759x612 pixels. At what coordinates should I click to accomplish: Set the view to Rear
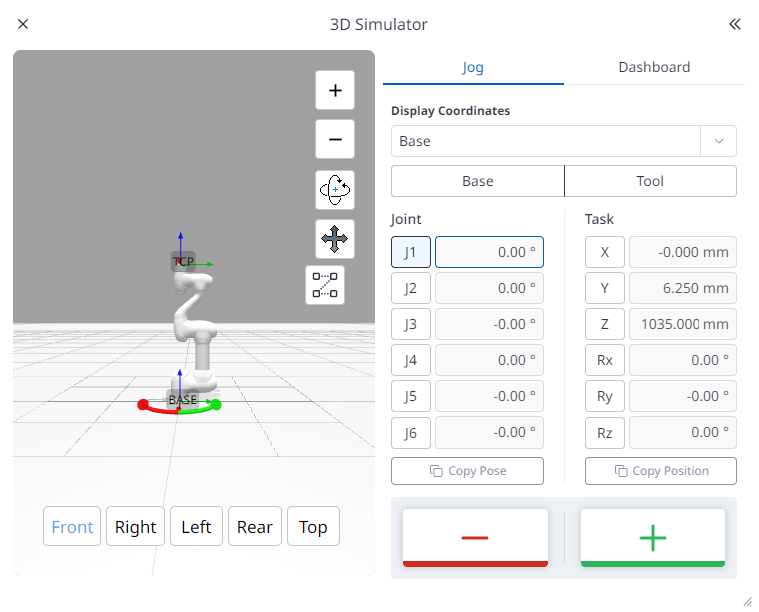(x=255, y=526)
